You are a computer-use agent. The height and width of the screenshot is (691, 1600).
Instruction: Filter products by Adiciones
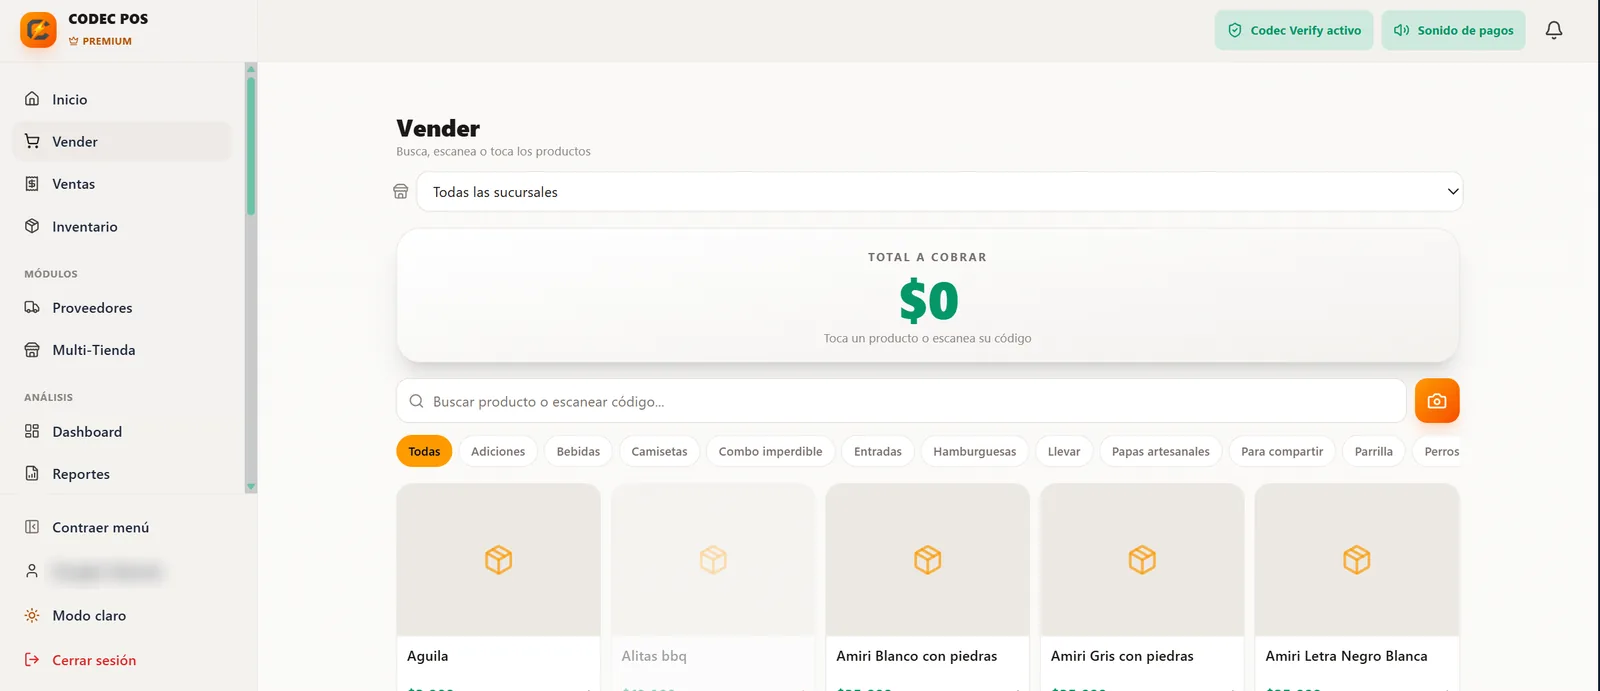[x=498, y=451]
